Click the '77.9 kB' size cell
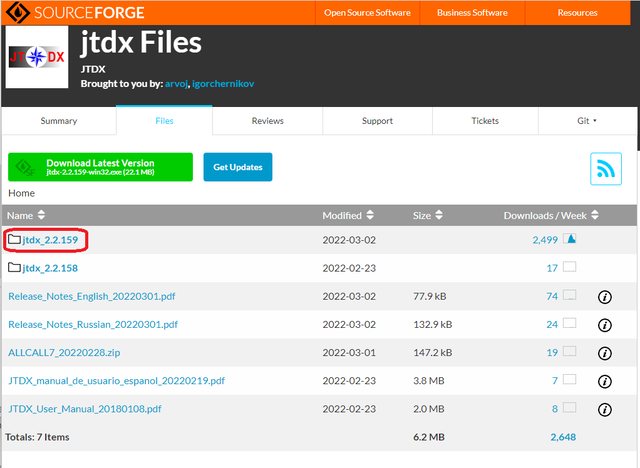 click(429, 296)
